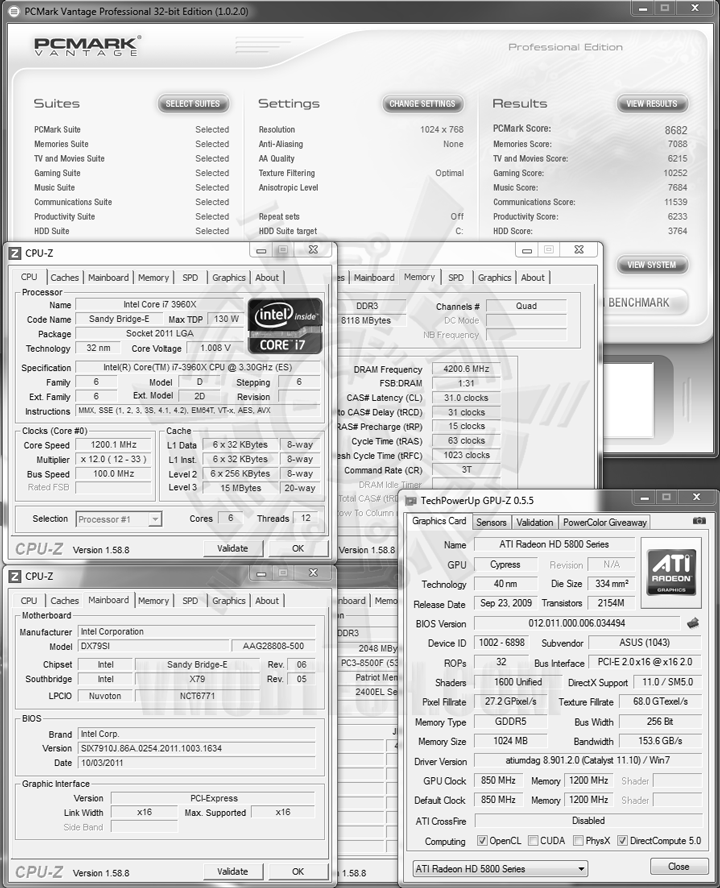
Task: Open PowerColor Giveaway tab in GPU-Z
Action: [x=604, y=522]
